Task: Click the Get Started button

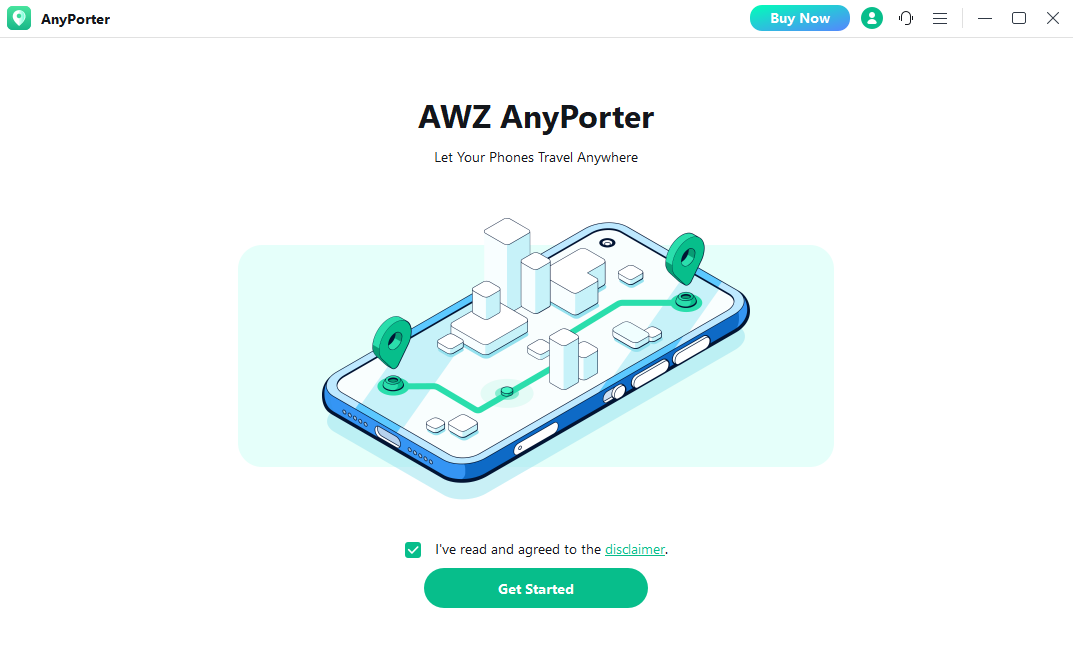Action: [x=536, y=588]
